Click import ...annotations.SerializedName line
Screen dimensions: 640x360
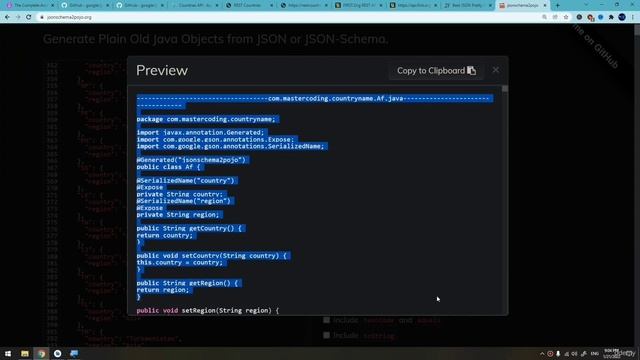(x=230, y=146)
